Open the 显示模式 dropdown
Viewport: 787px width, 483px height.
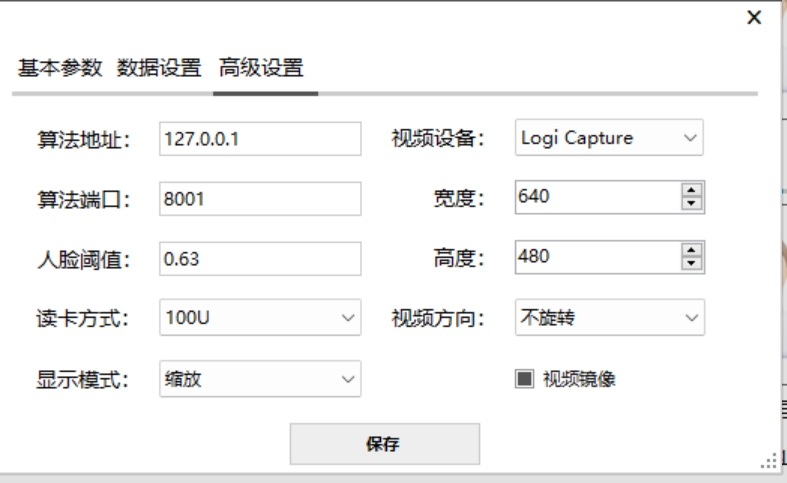click(259, 379)
